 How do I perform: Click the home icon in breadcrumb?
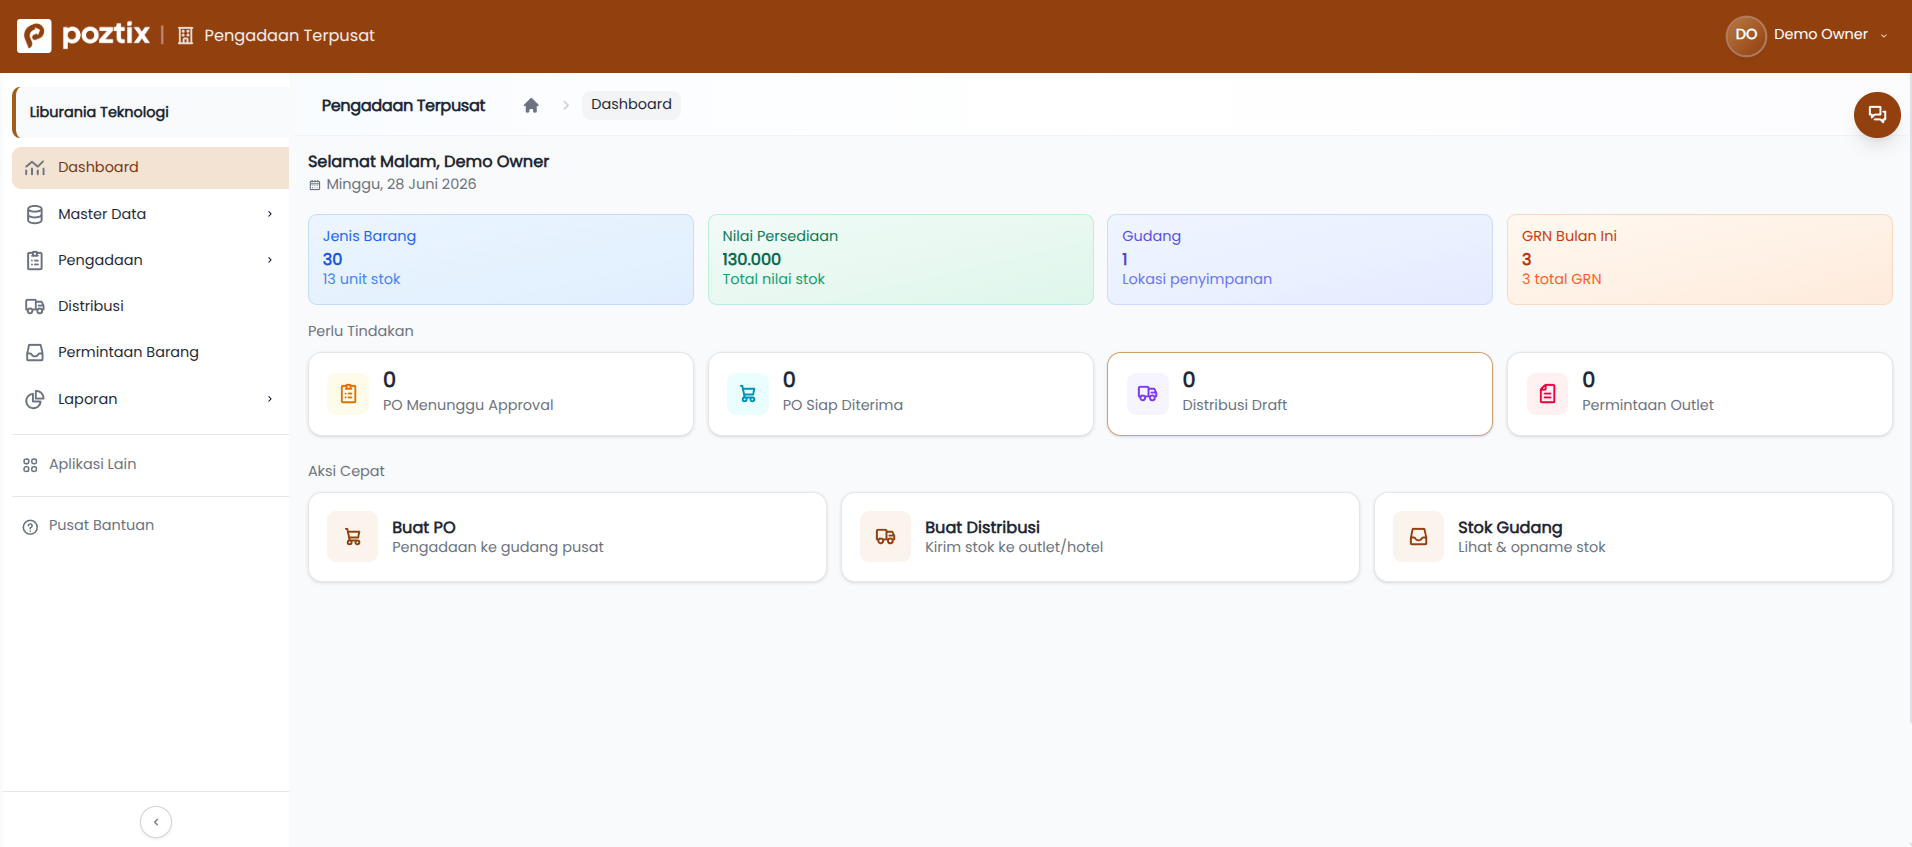[531, 105]
